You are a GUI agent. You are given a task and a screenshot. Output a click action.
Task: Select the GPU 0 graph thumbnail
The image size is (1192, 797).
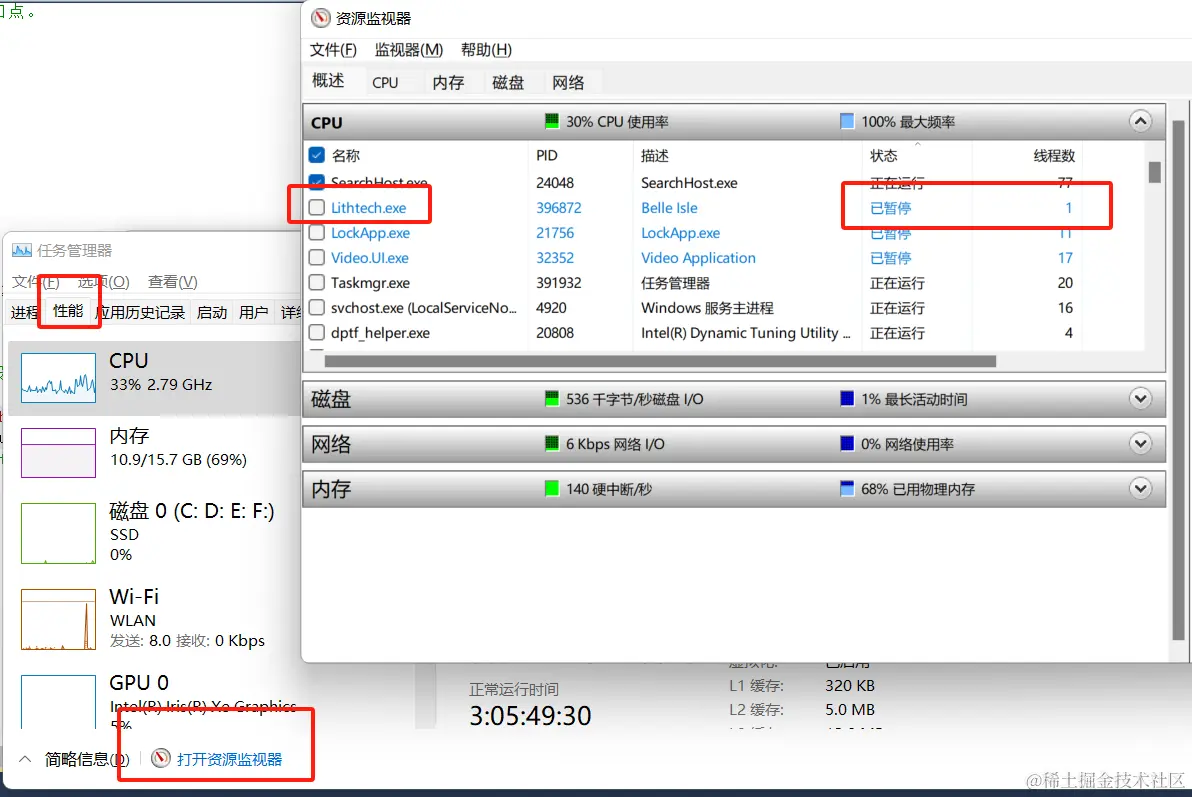[x=59, y=701]
